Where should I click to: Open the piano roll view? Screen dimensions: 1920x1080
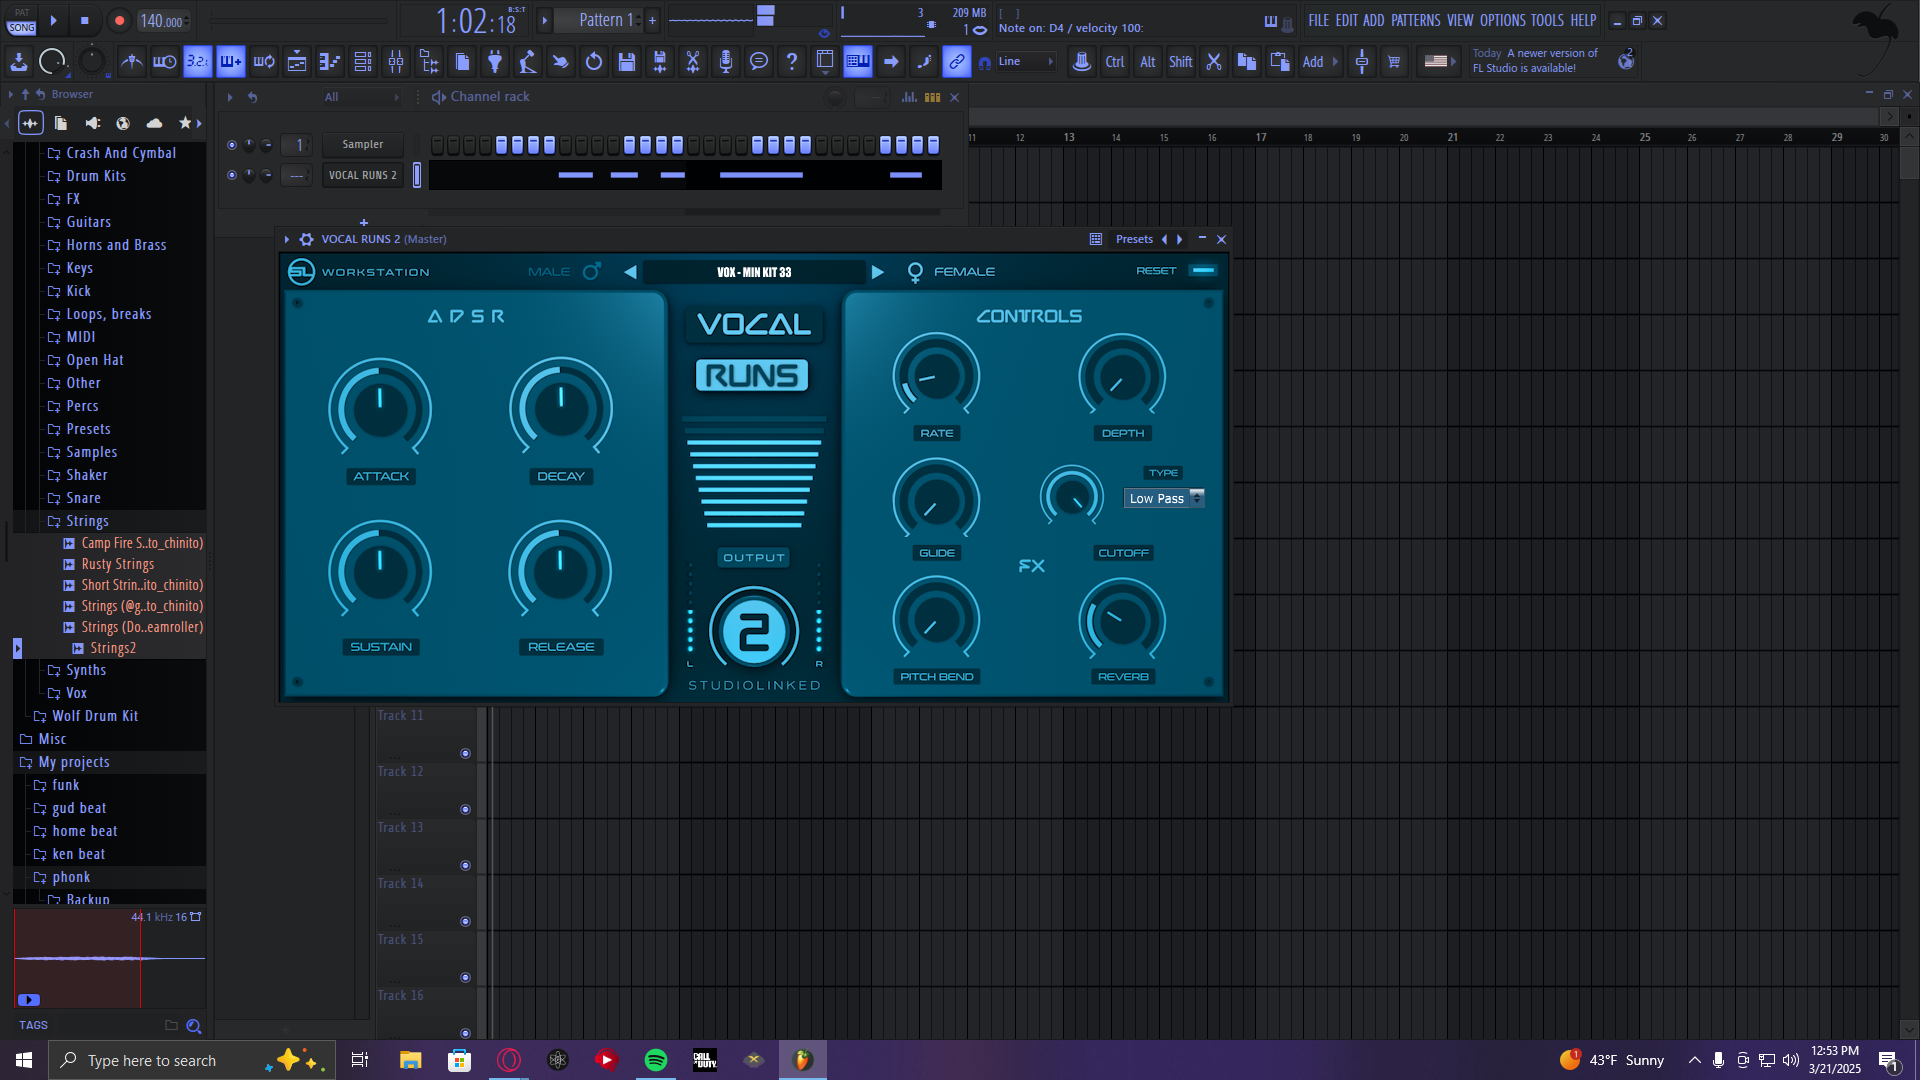(329, 62)
